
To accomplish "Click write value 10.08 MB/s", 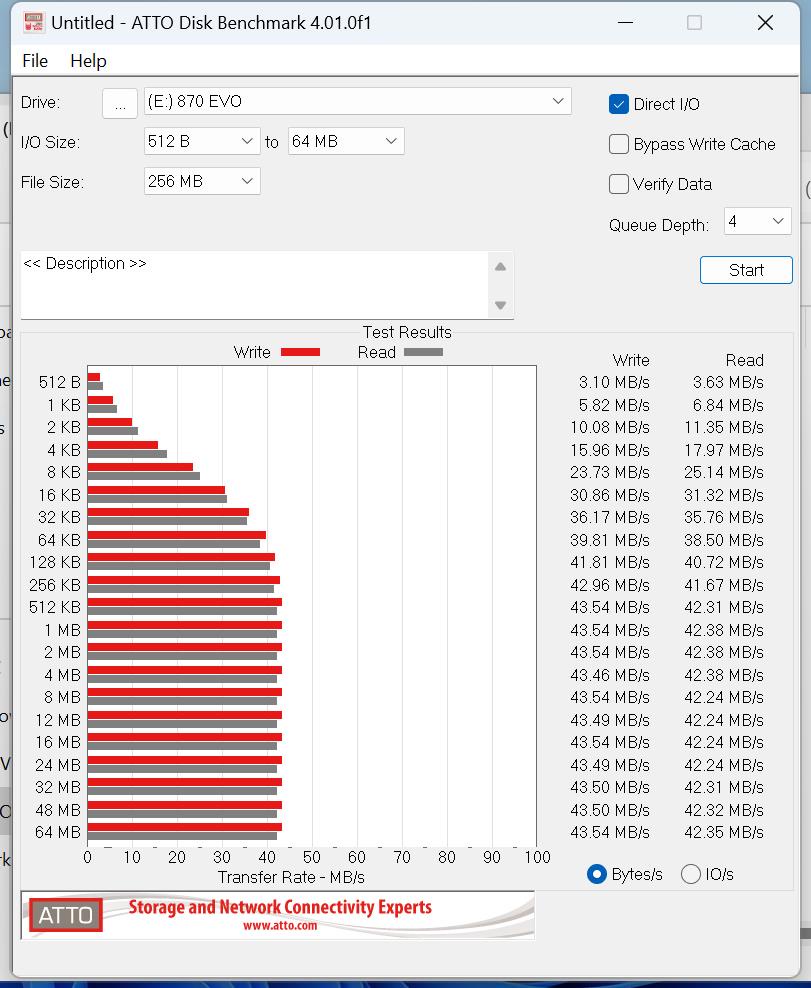I will pos(609,427).
